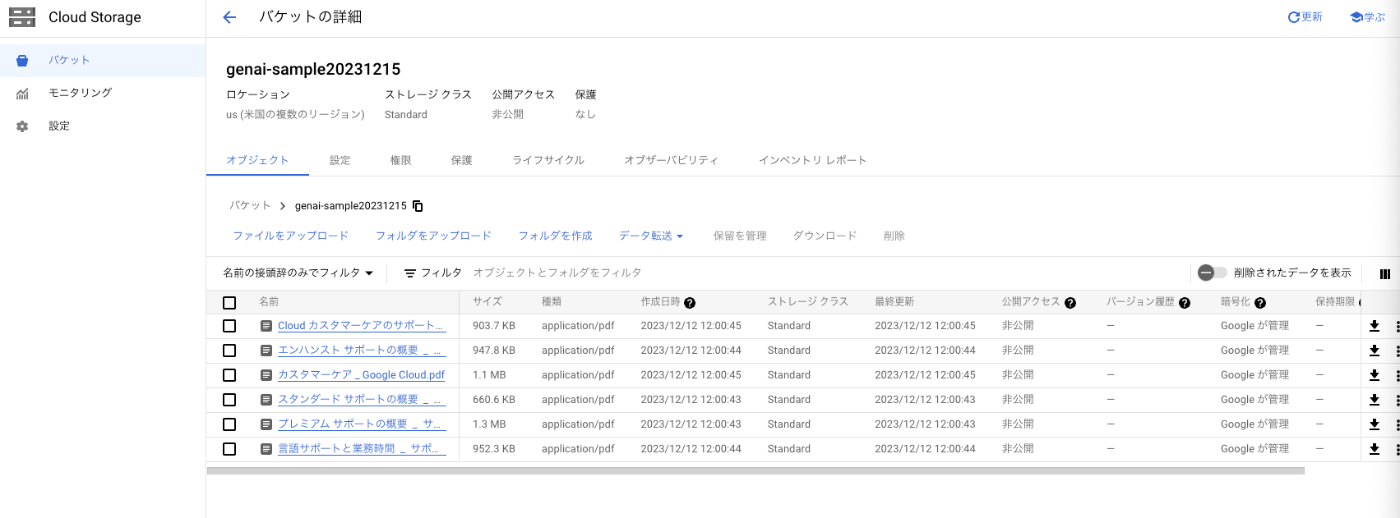
Task: Click the 1.3 MB size cell
Action: [x=488, y=424]
